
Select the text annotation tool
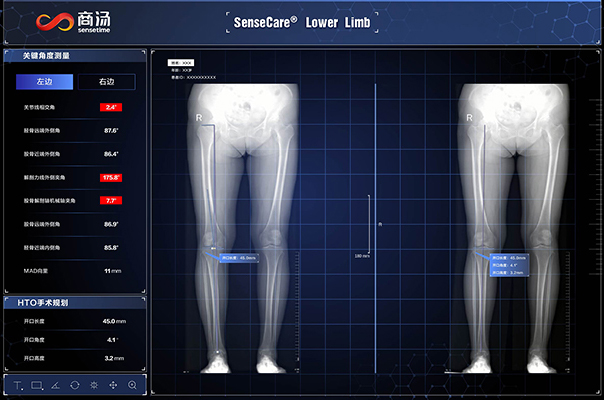(x=18, y=385)
